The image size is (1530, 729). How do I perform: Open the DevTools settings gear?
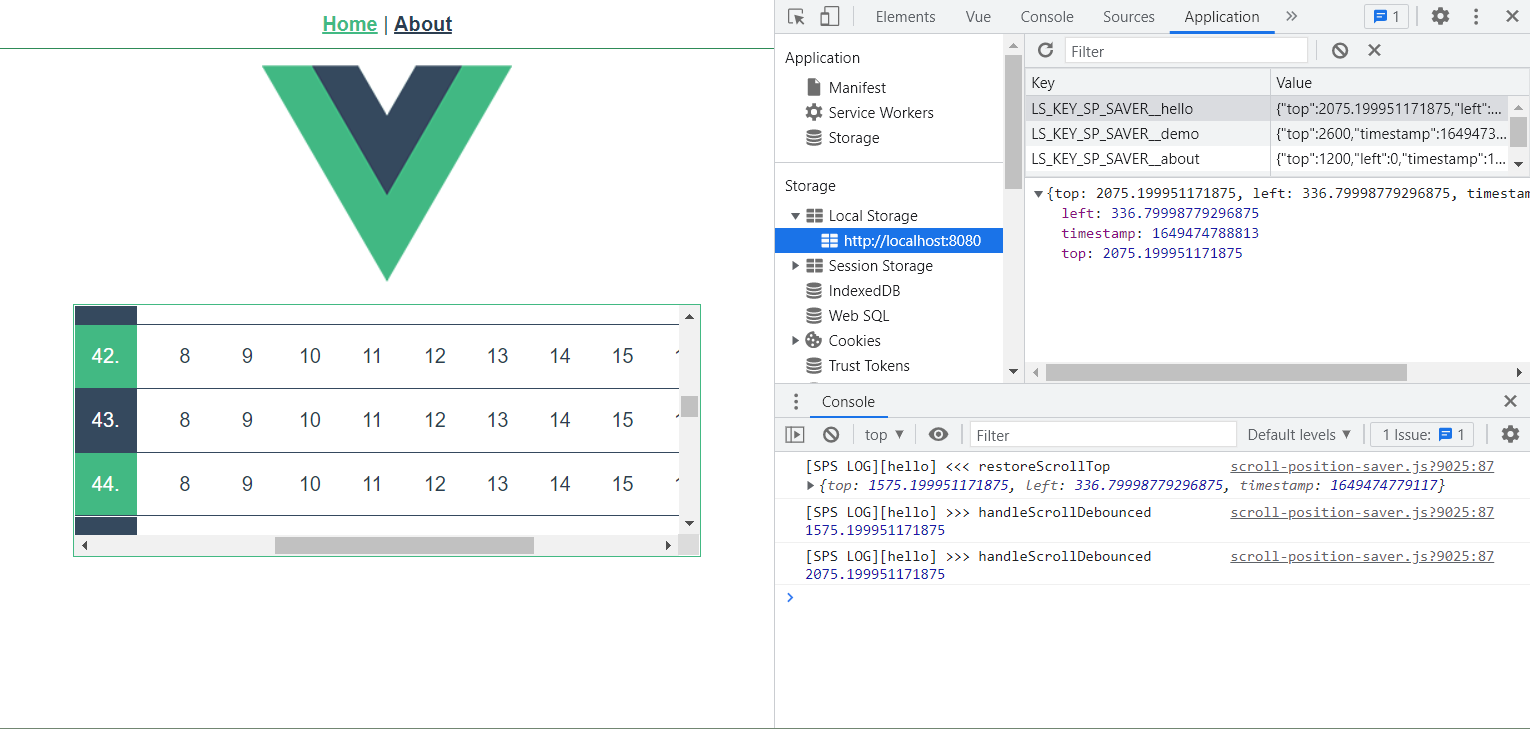1440,16
